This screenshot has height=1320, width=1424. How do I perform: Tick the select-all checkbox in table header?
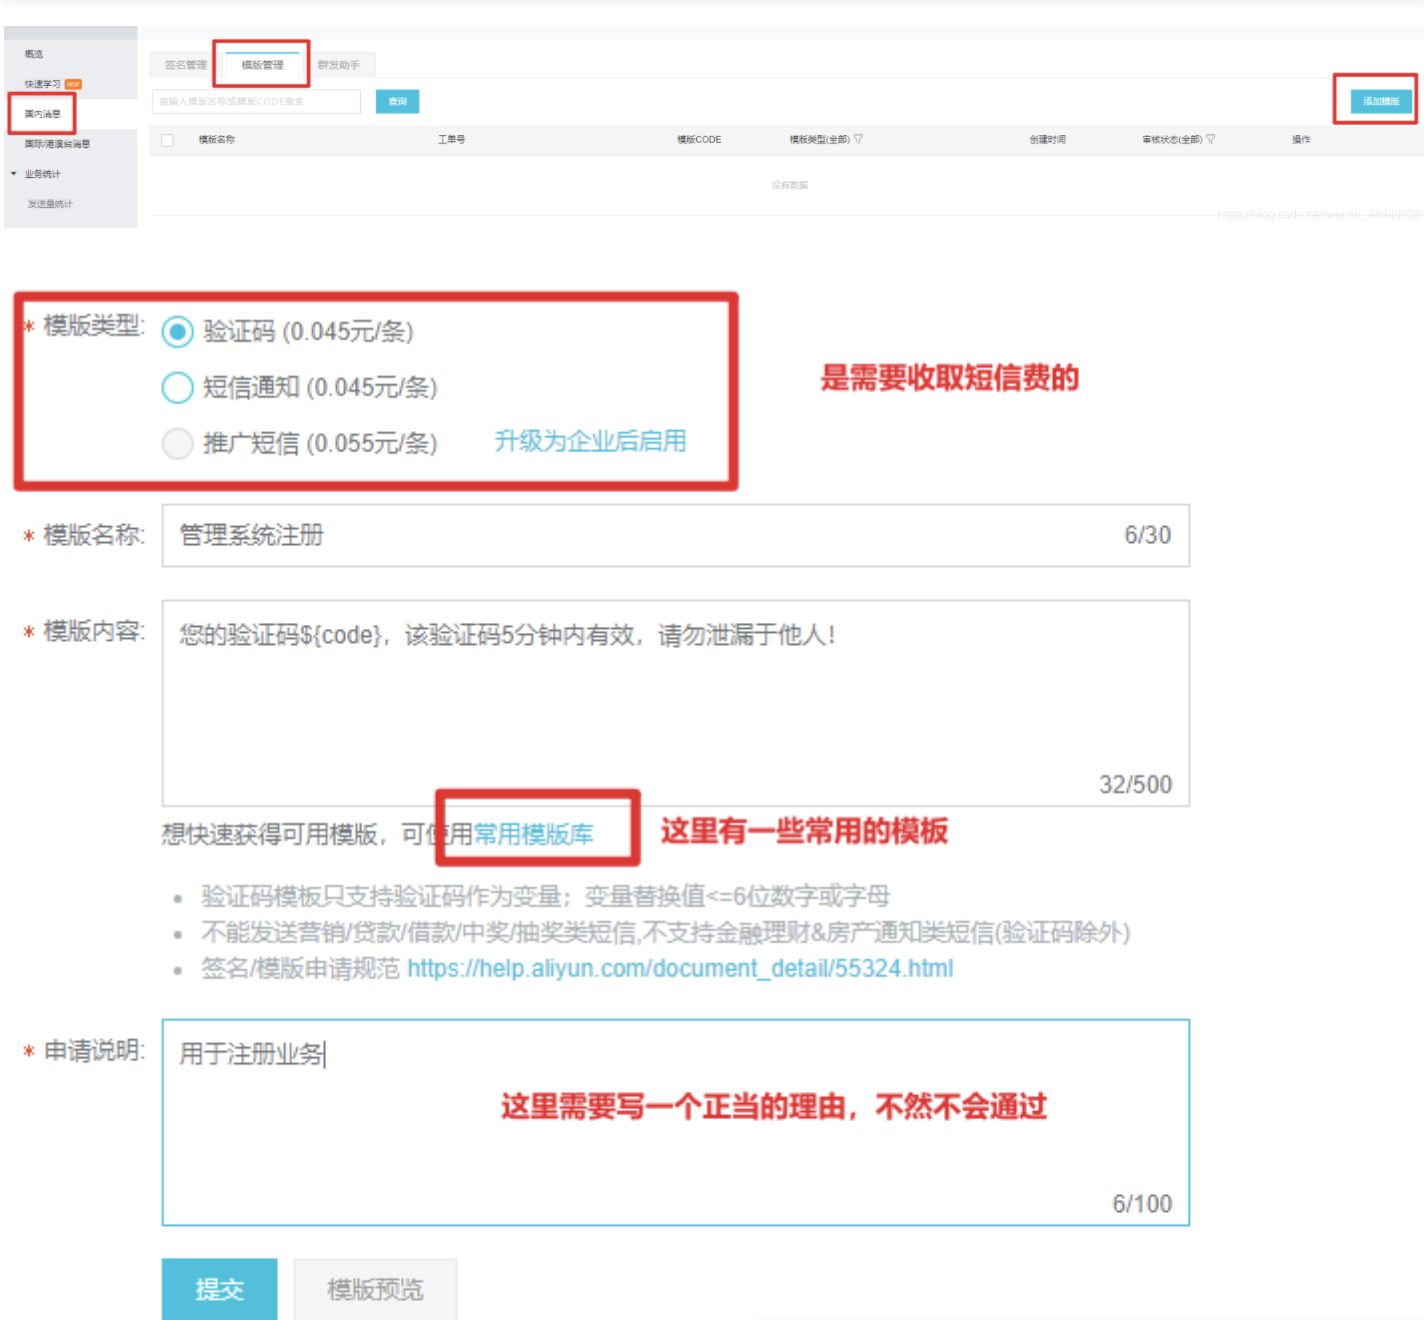(x=168, y=140)
